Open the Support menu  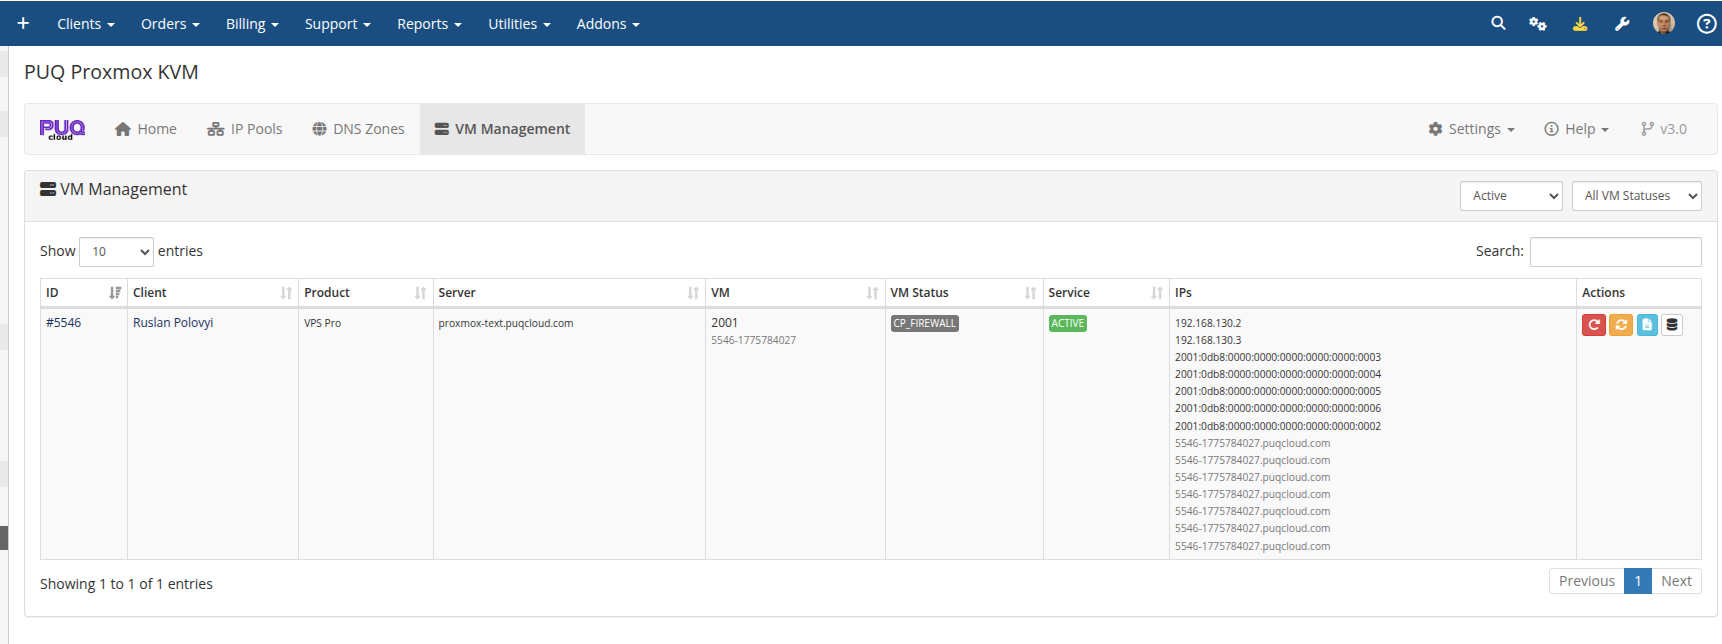pos(338,24)
